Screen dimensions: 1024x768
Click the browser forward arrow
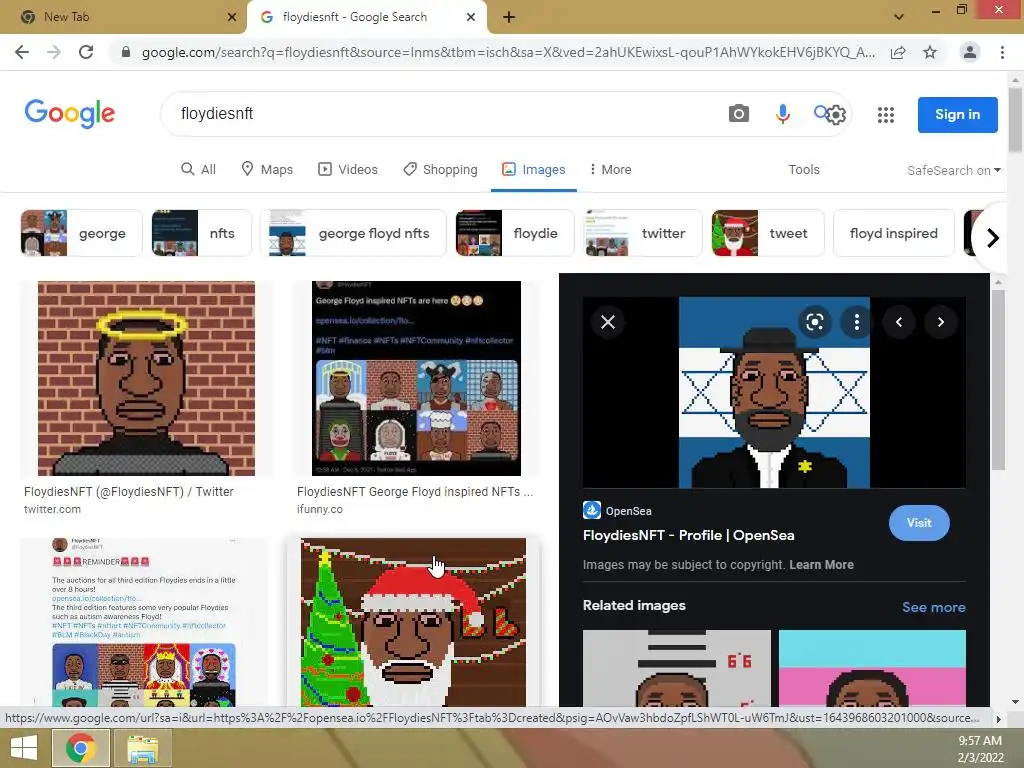pos(54,52)
